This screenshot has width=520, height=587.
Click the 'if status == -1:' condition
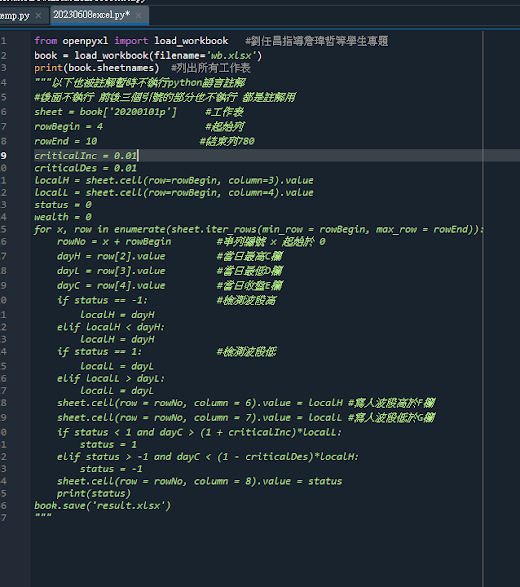(103, 300)
